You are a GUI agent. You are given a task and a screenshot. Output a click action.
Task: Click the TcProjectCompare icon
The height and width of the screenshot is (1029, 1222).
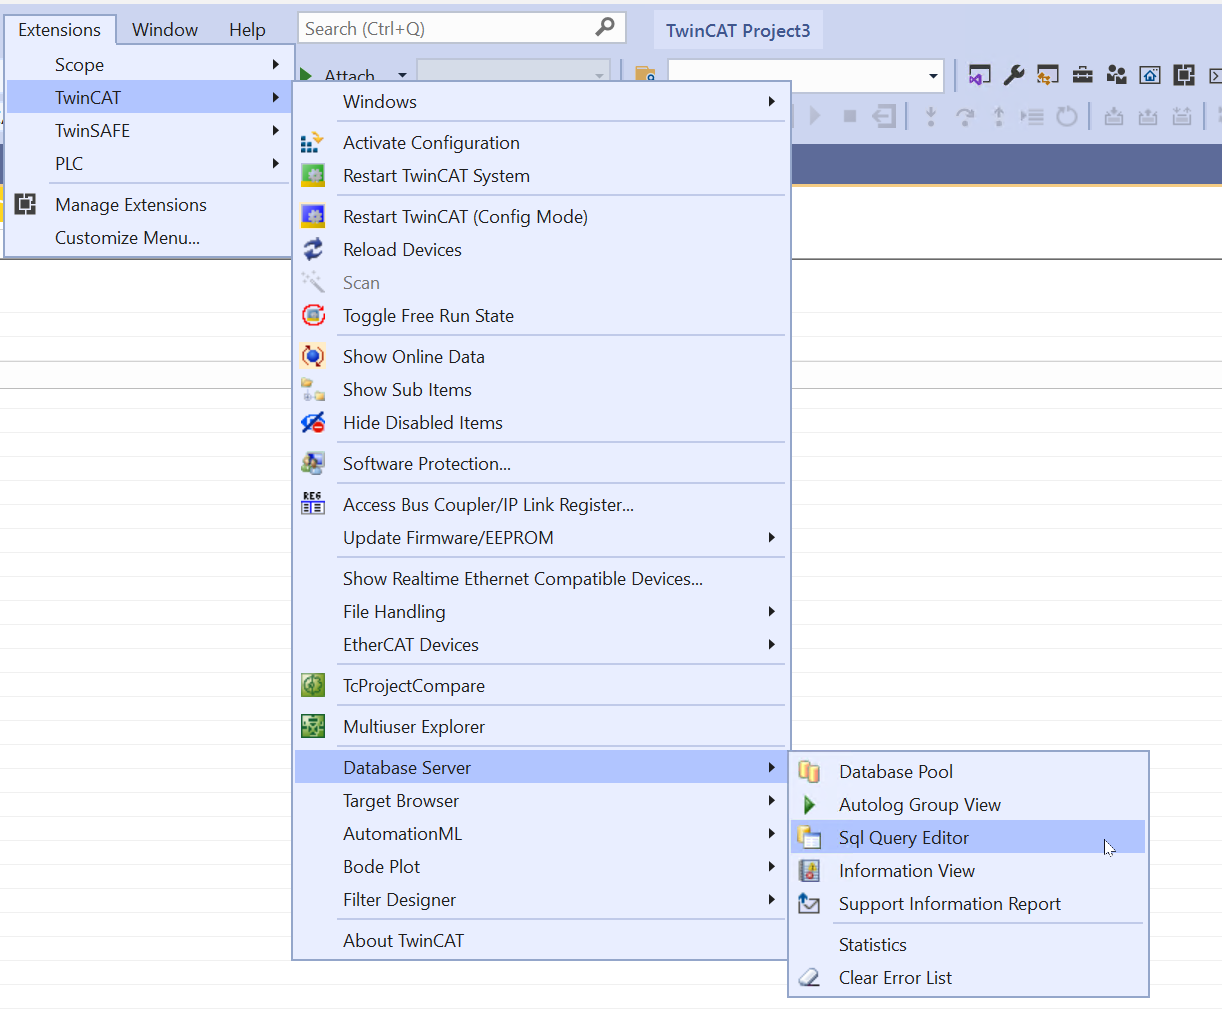pos(313,686)
